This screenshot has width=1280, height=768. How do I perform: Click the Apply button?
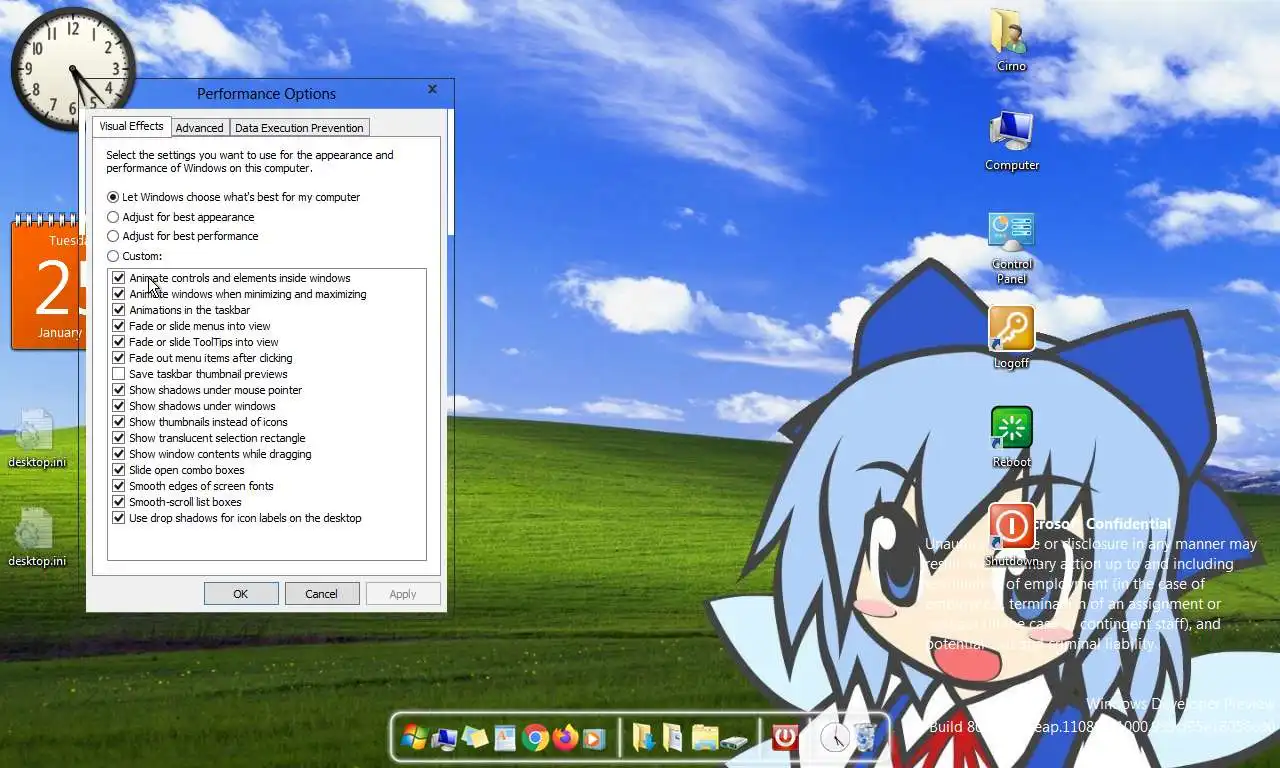pos(403,594)
